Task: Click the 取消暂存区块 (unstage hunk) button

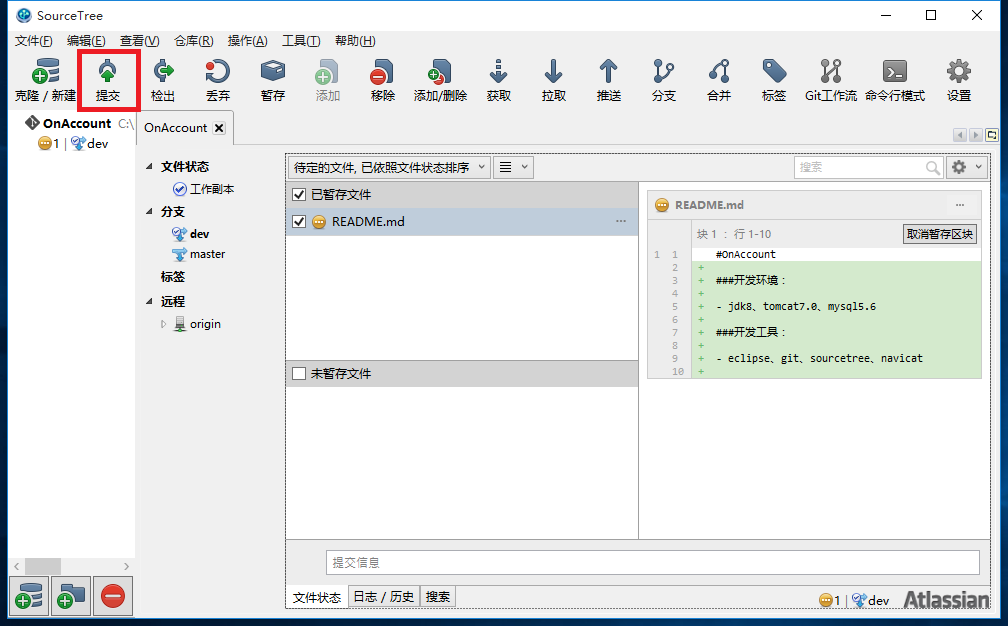Action: (939, 234)
